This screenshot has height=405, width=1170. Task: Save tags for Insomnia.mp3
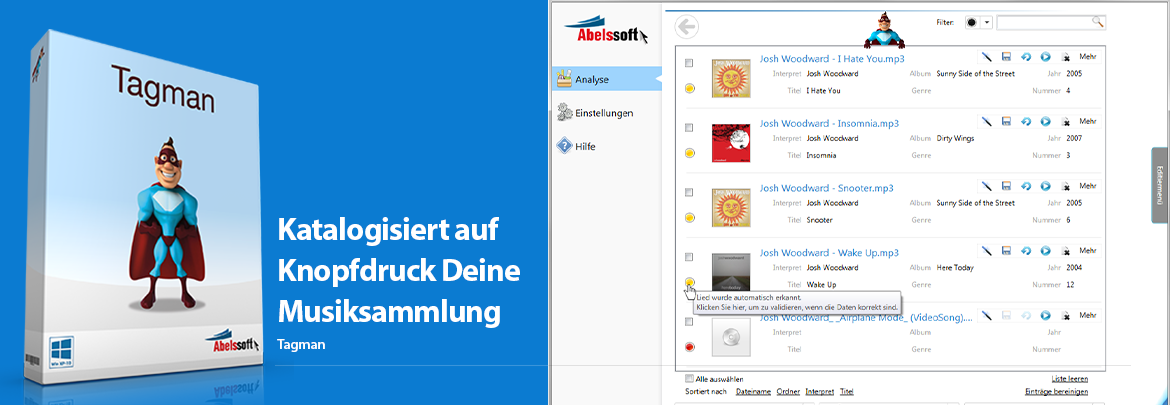tap(1006, 121)
